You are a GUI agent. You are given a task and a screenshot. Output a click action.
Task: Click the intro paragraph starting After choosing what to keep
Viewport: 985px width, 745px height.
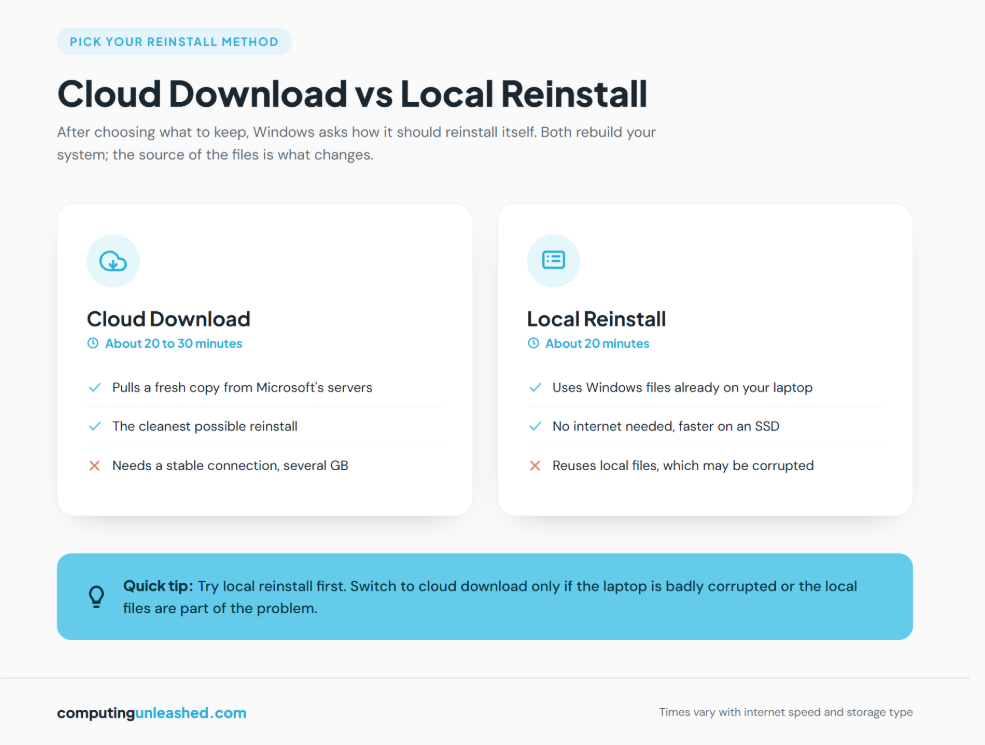click(x=356, y=143)
